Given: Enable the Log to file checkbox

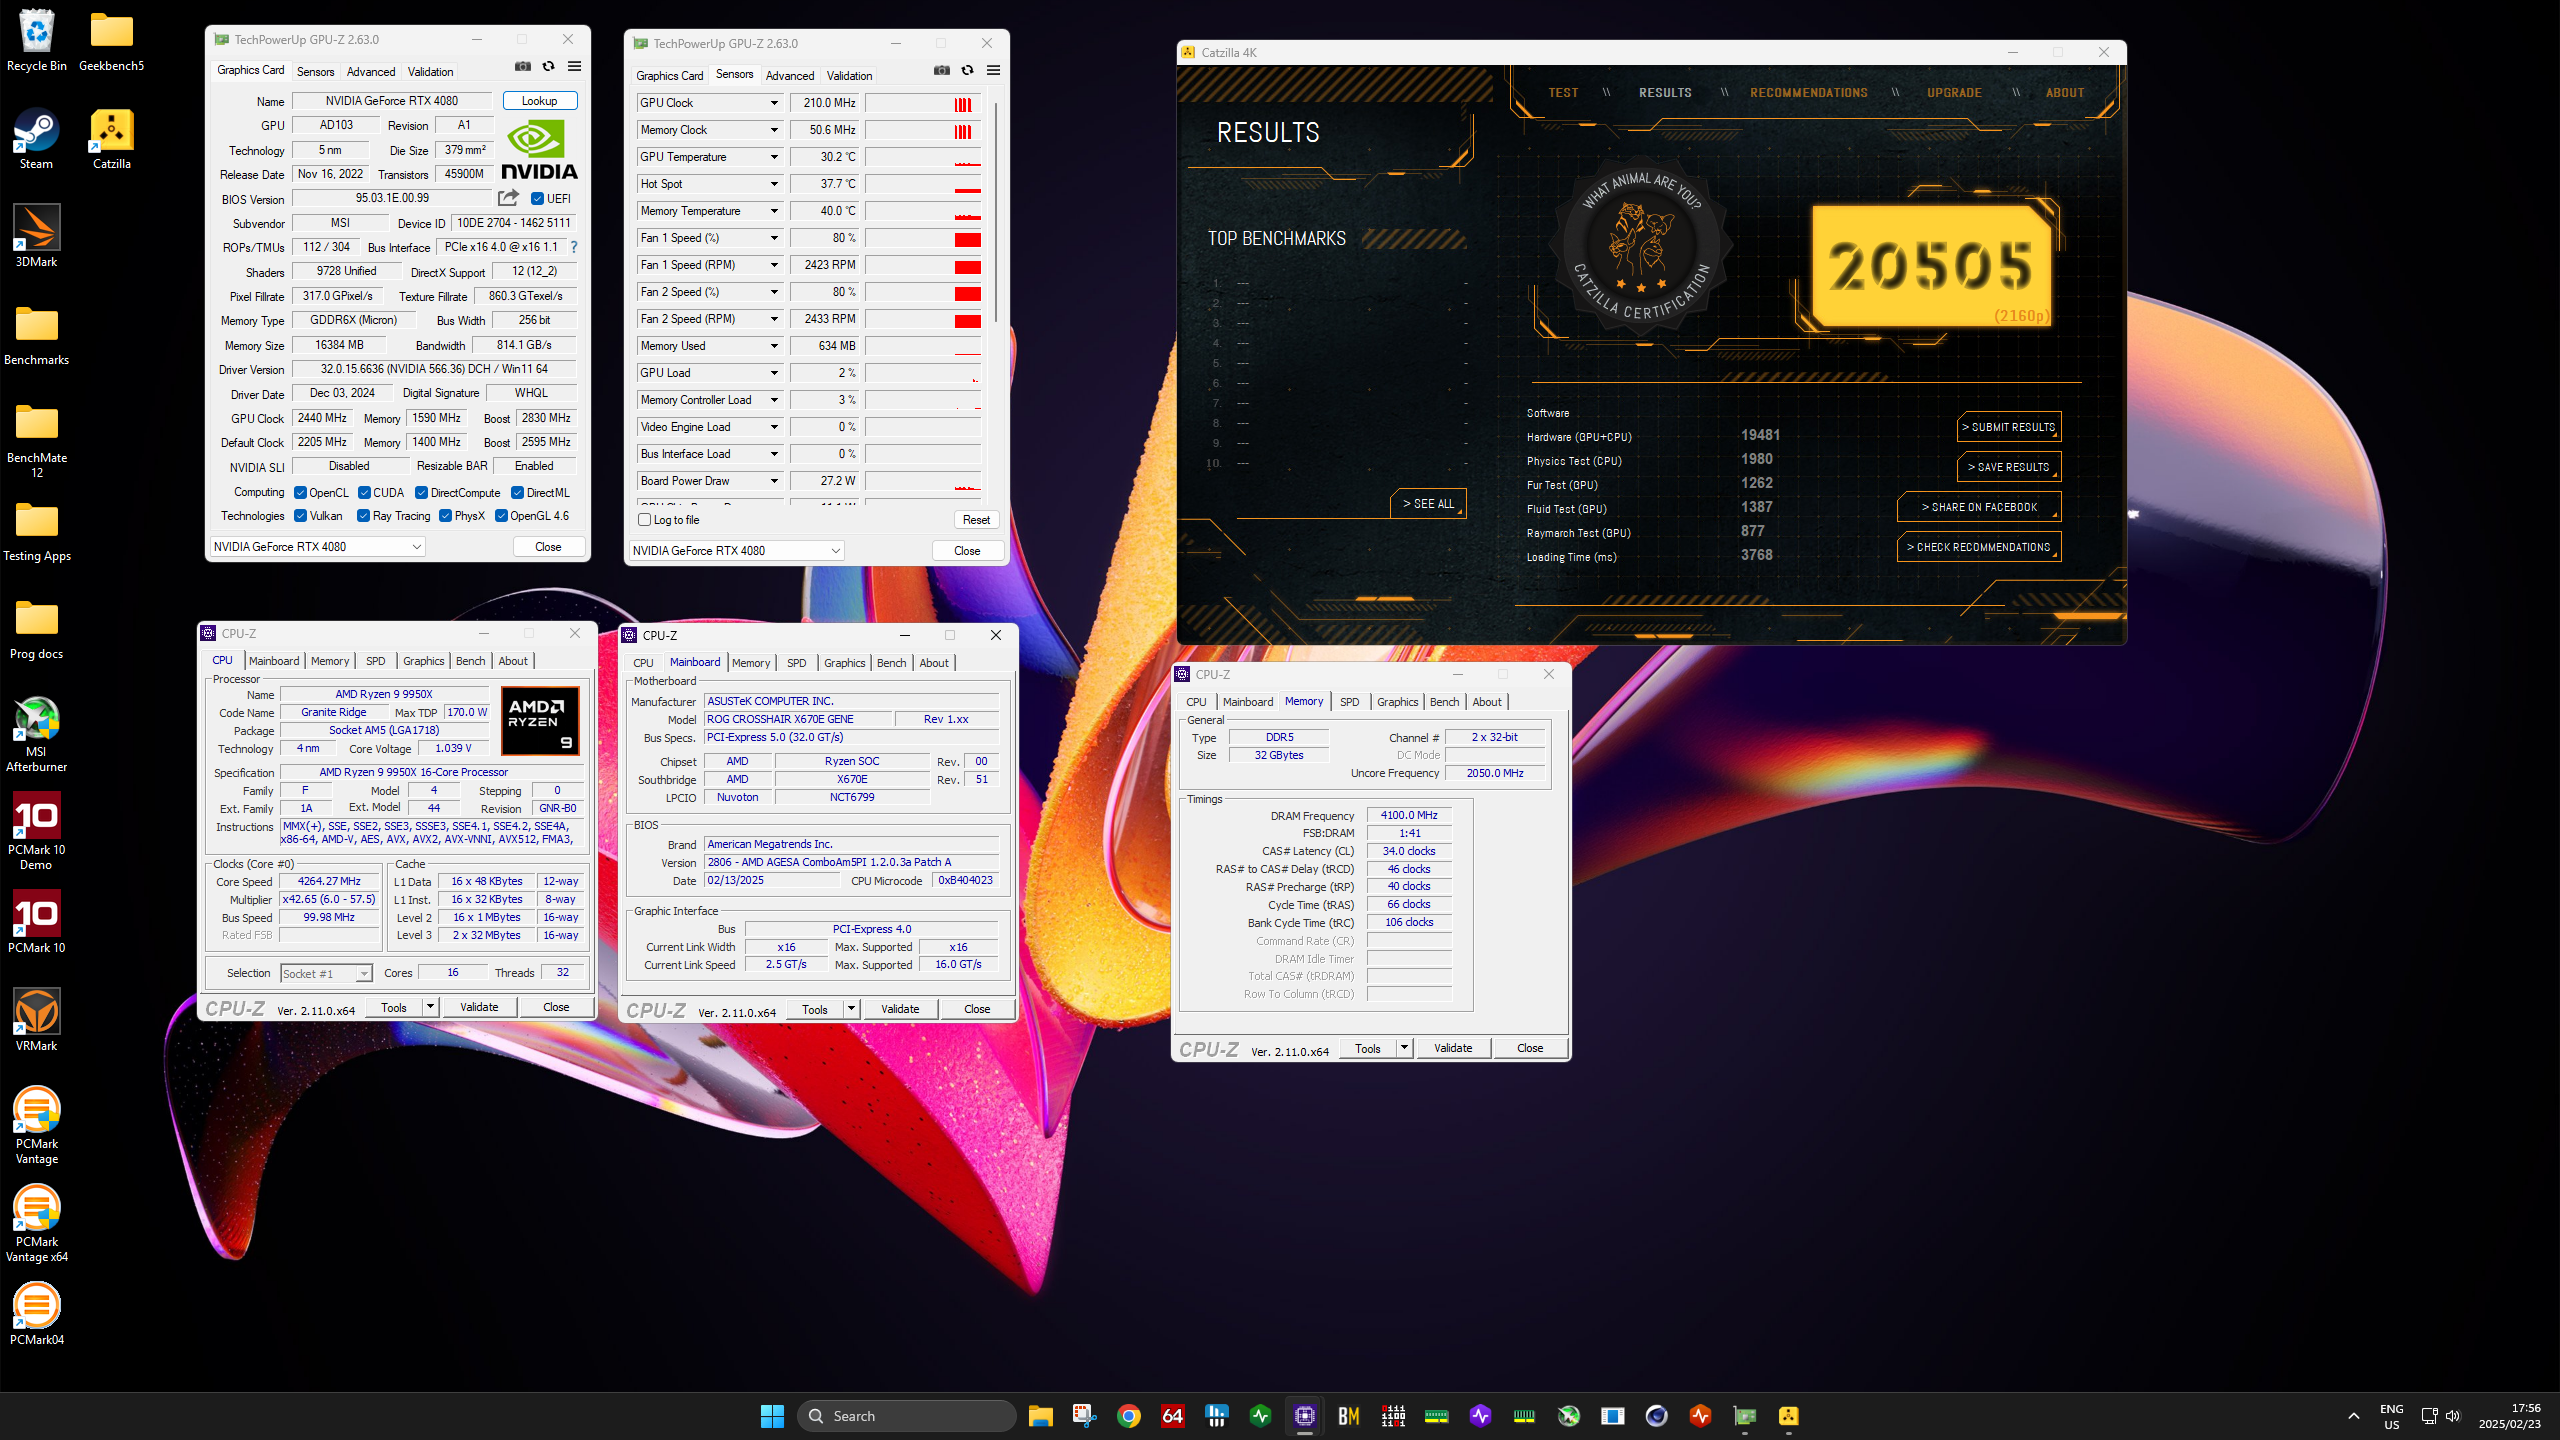Looking at the screenshot, I should (645, 520).
